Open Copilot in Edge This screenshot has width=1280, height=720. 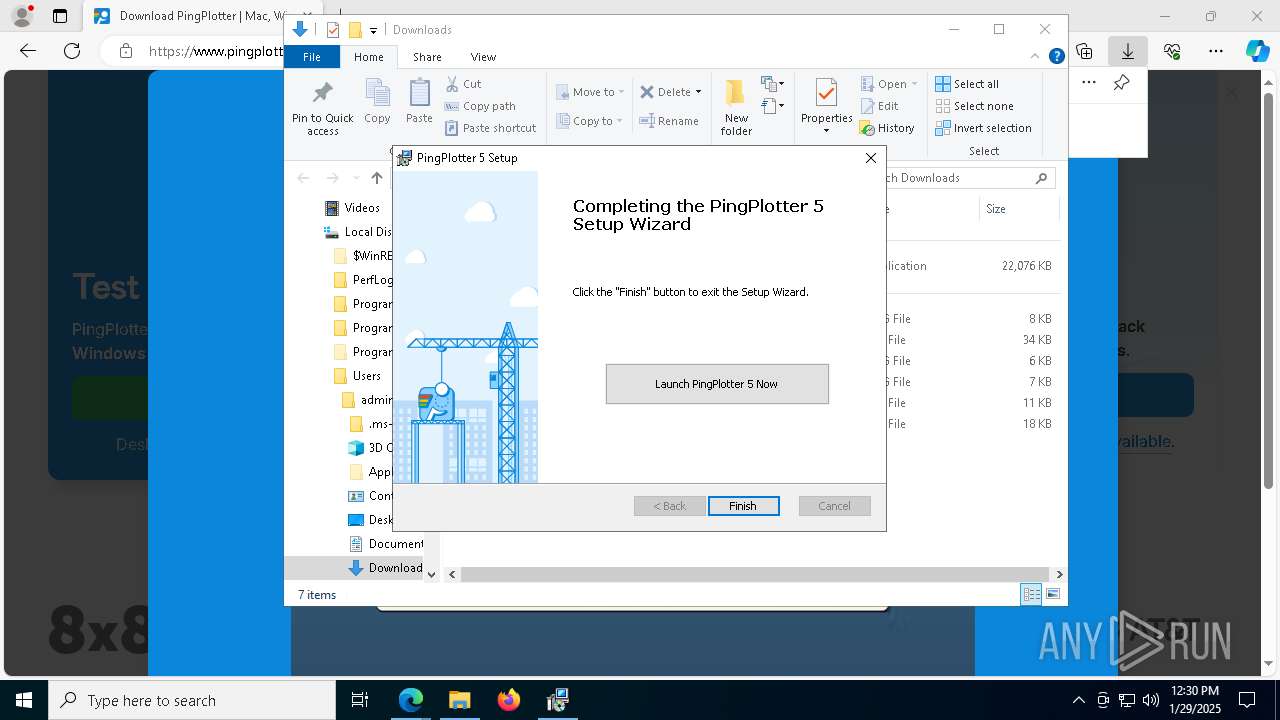(x=1257, y=51)
